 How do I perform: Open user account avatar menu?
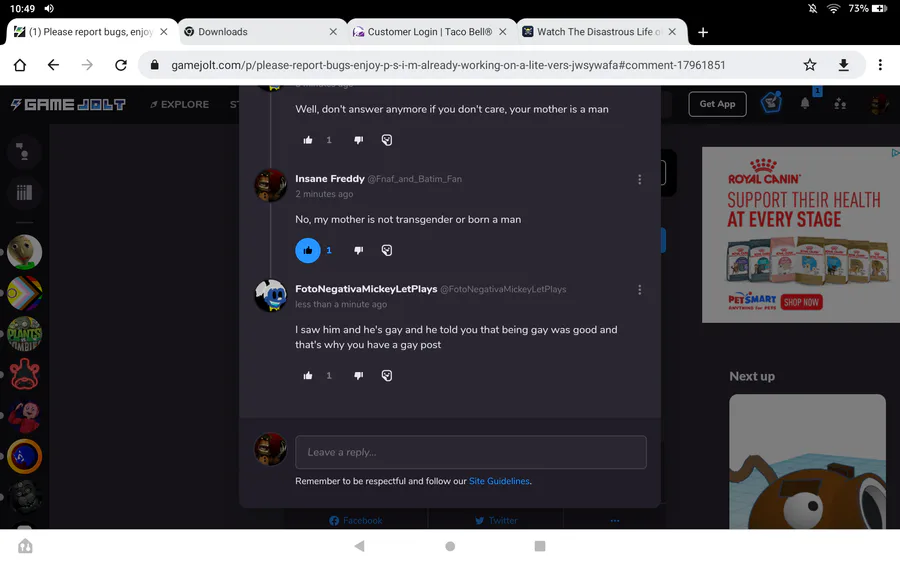click(x=878, y=104)
